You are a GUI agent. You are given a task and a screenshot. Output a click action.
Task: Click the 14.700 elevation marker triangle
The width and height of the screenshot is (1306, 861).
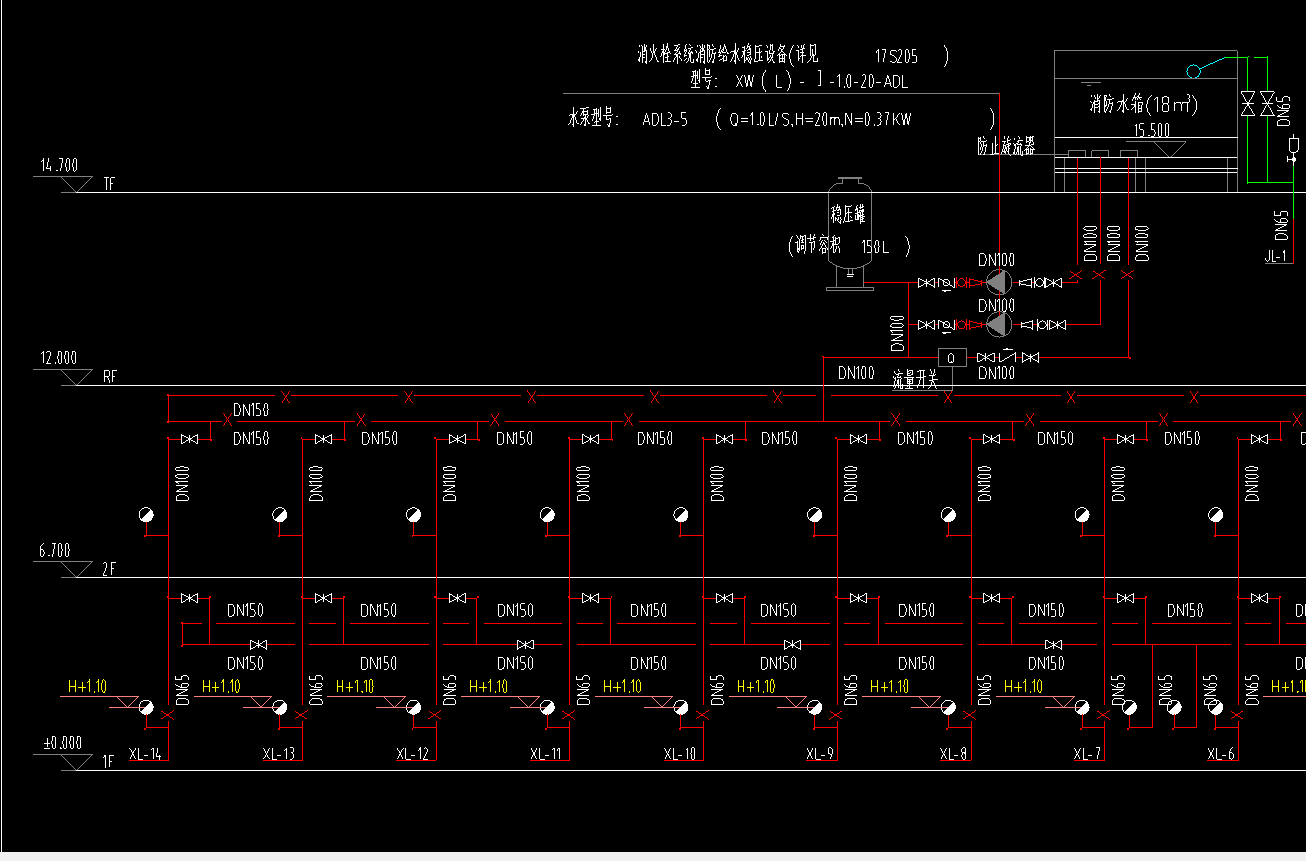[x=77, y=184]
